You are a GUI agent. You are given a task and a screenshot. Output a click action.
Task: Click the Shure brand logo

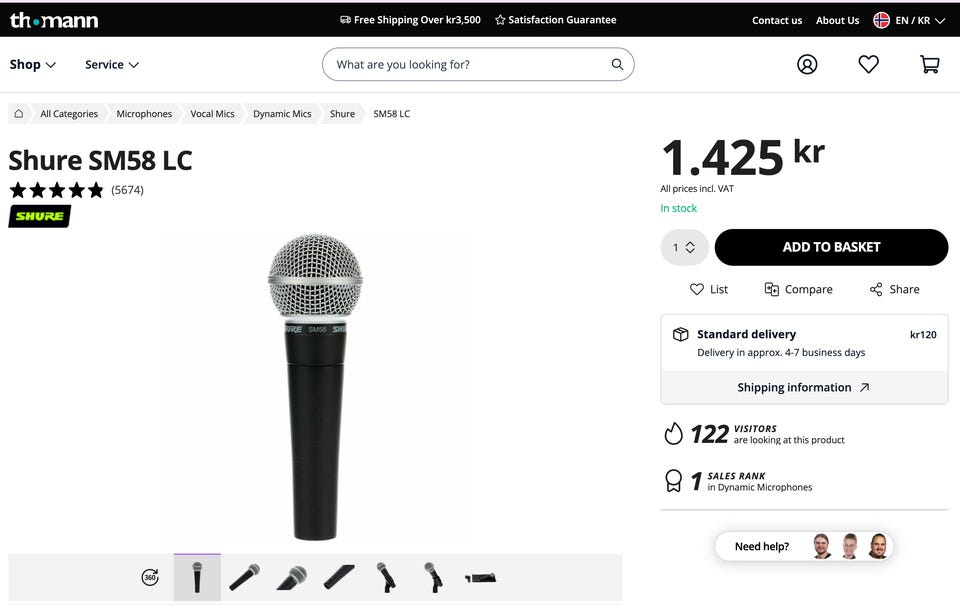click(40, 216)
